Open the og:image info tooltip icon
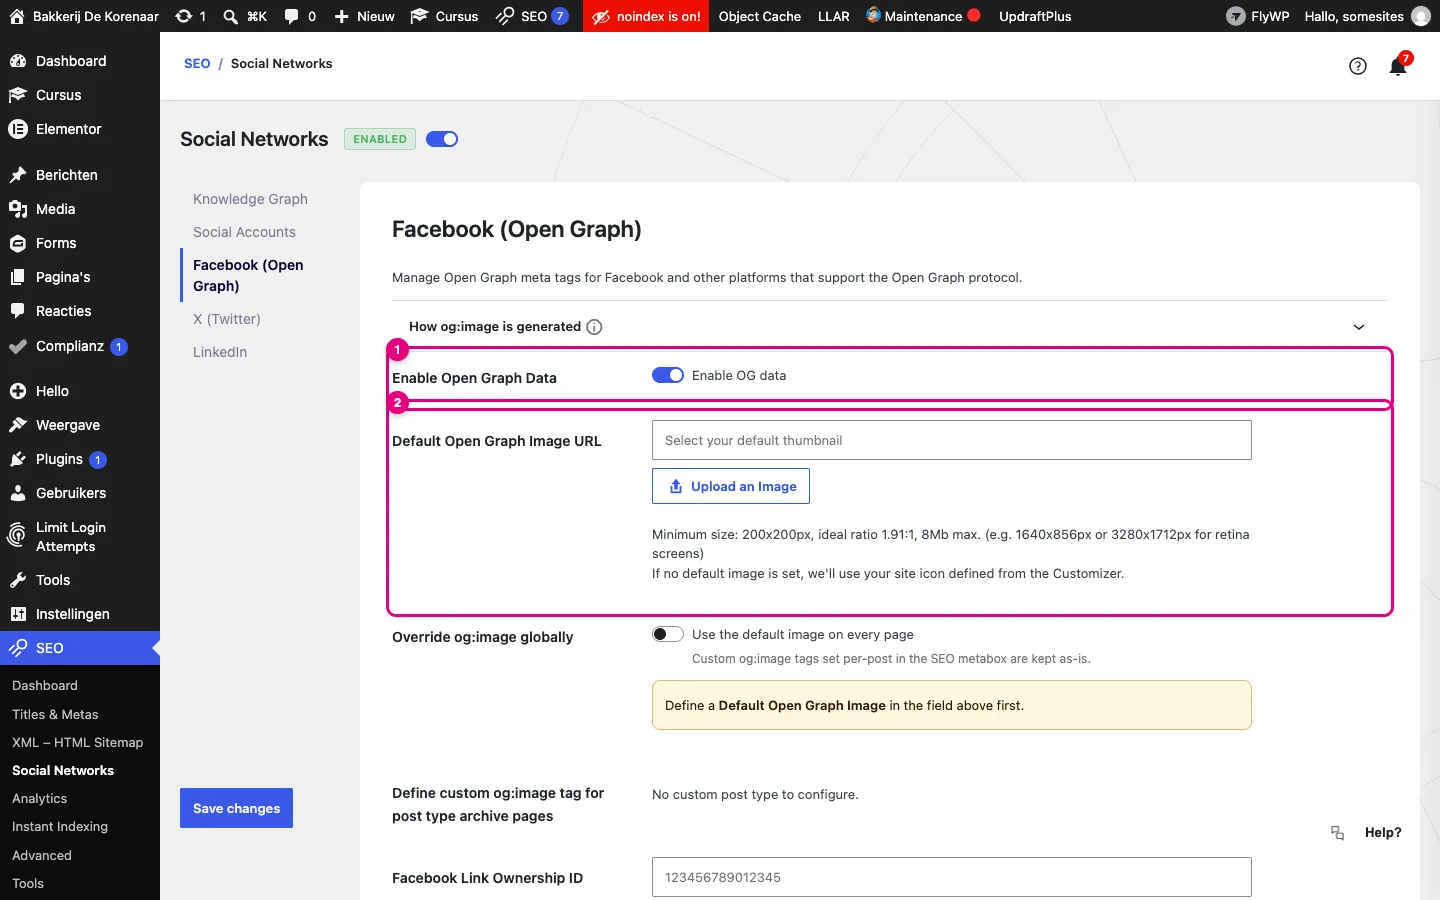The width and height of the screenshot is (1440, 900). tap(594, 327)
